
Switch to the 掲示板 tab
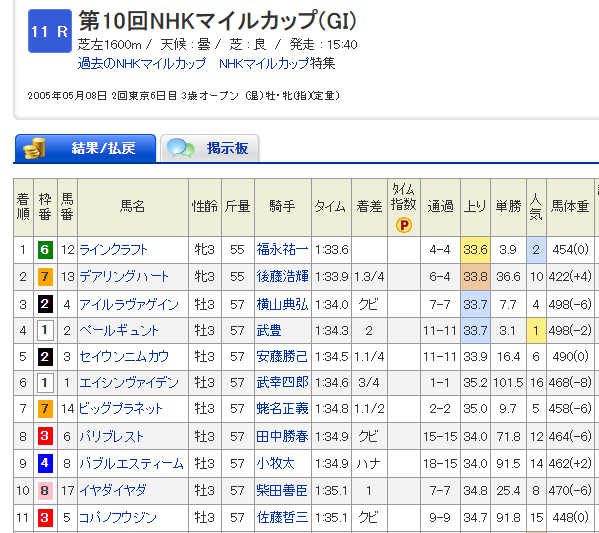(x=210, y=148)
